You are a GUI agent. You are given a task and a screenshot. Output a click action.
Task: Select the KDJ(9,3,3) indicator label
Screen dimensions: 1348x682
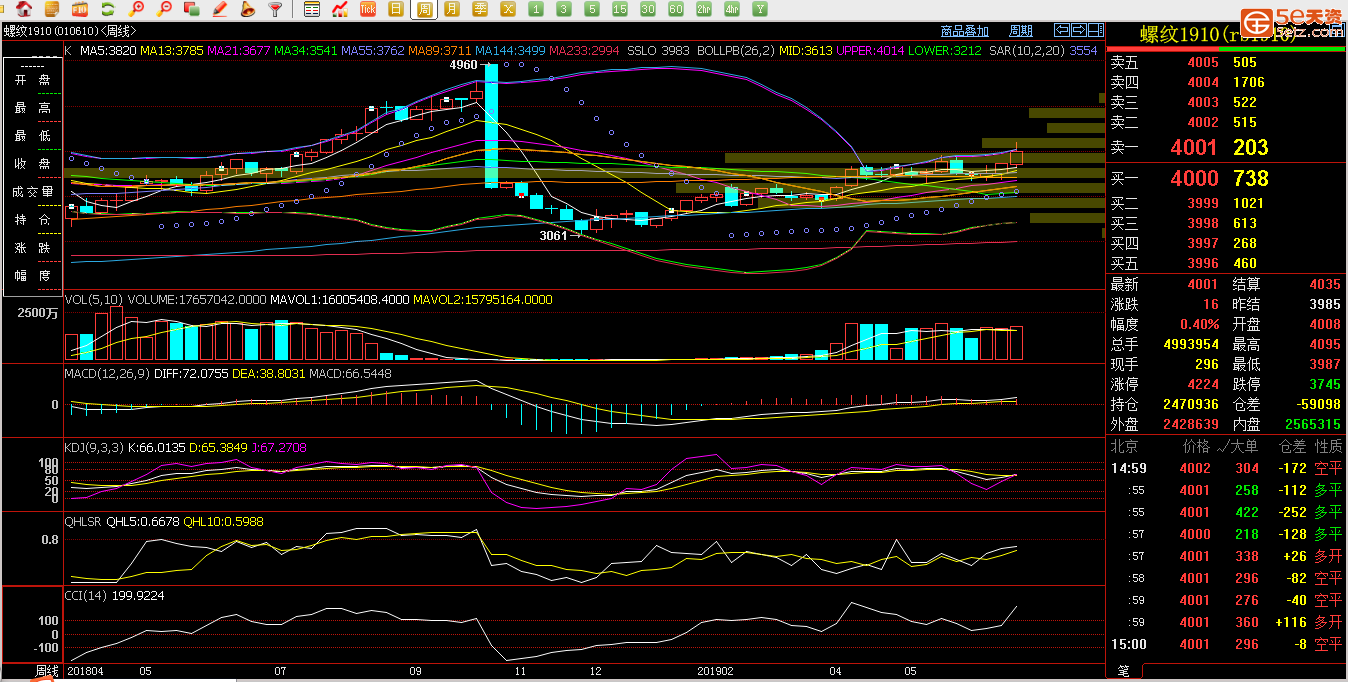tap(94, 447)
